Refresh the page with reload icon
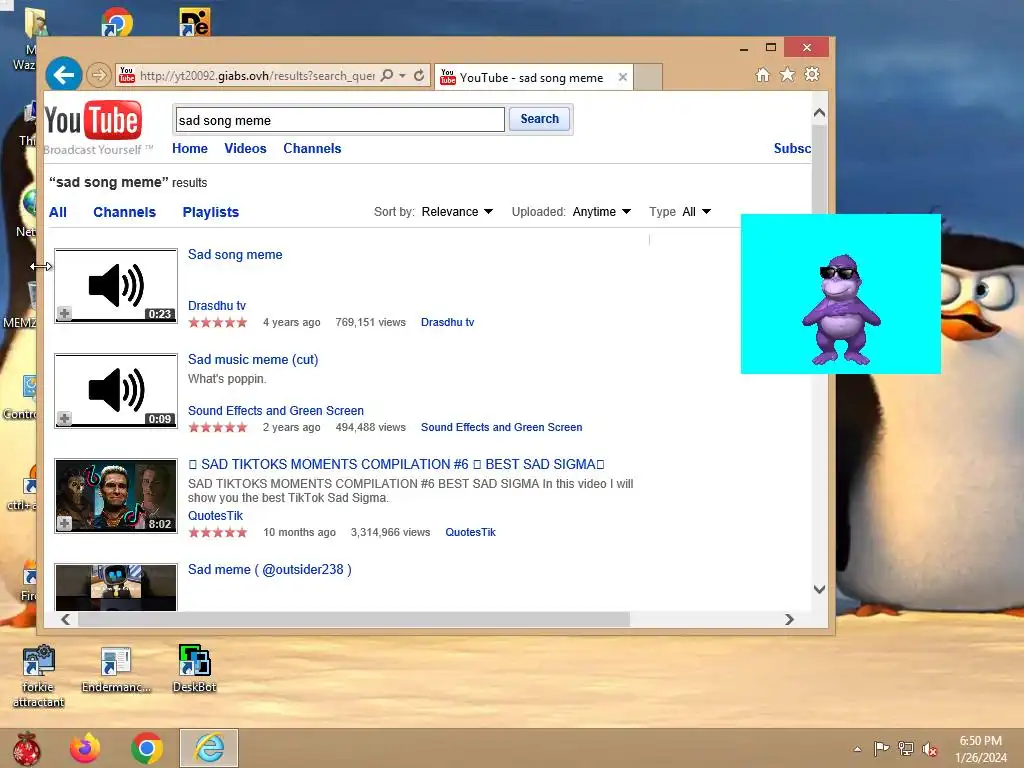Screen dimensions: 1024x768 419,75
